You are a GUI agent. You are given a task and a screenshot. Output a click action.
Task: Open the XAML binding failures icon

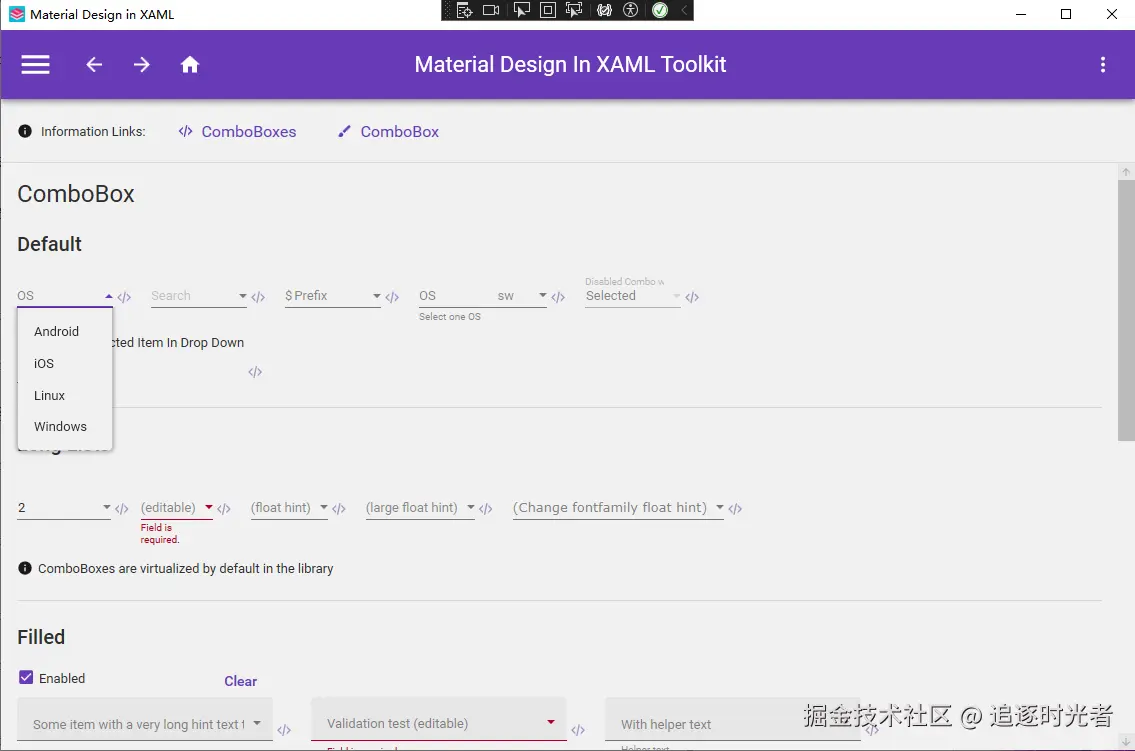coord(604,10)
